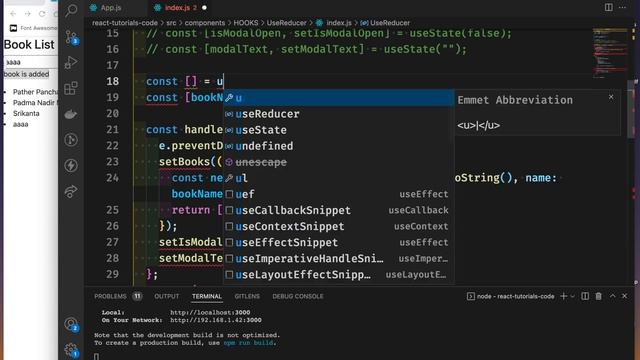This screenshot has height=360, width=640.
Task: Open the Extensions view
Action: (x=71, y=88)
